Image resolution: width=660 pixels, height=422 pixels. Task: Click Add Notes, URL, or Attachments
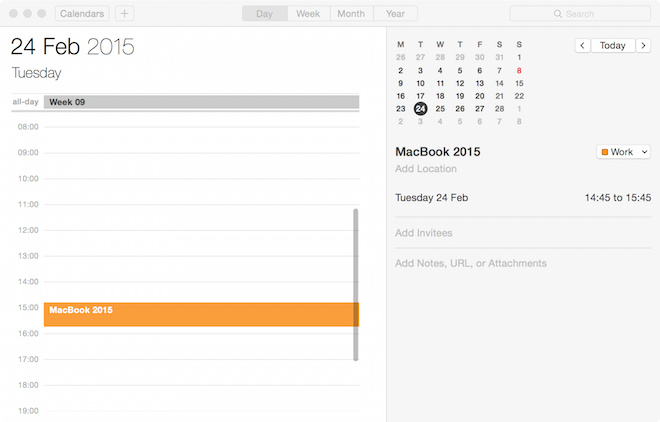pos(471,263)
